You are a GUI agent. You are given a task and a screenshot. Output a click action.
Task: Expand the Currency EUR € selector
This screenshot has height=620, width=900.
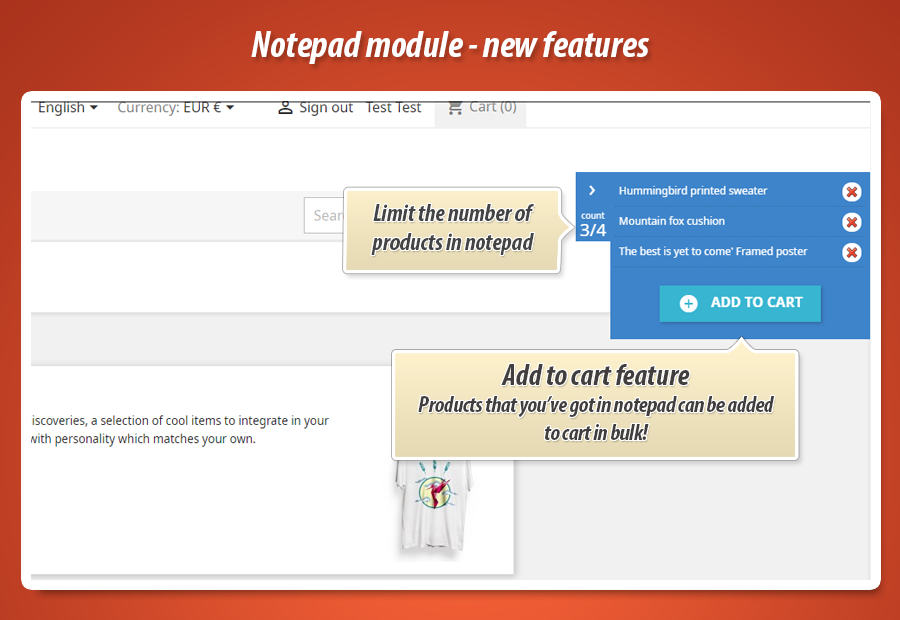click(x=175, y=107)
